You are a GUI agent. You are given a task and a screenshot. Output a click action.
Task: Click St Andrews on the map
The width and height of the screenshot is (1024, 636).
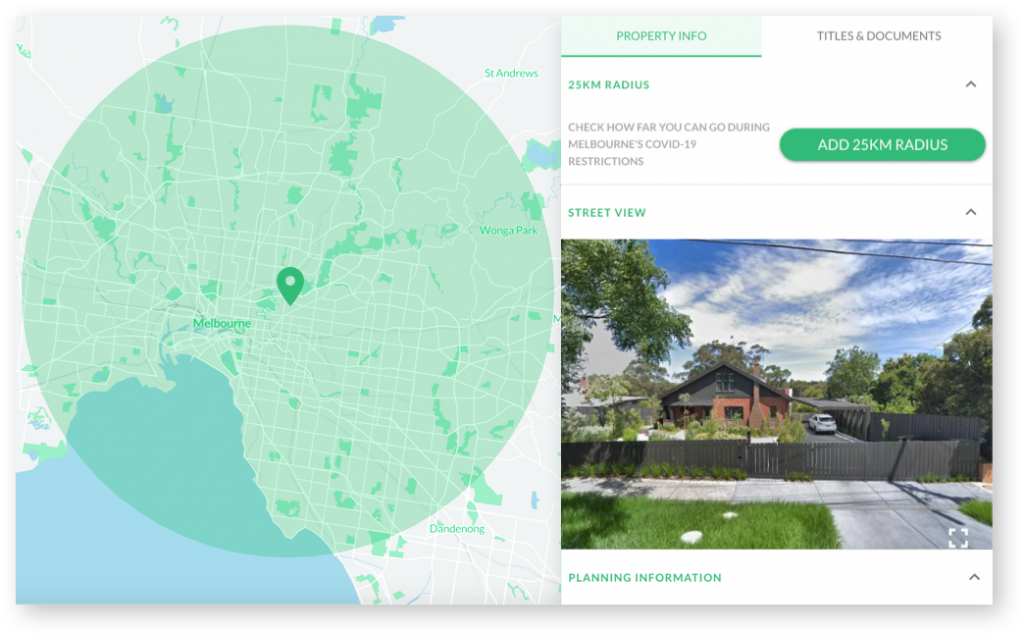pyautogui.click(x=510, y=73)
